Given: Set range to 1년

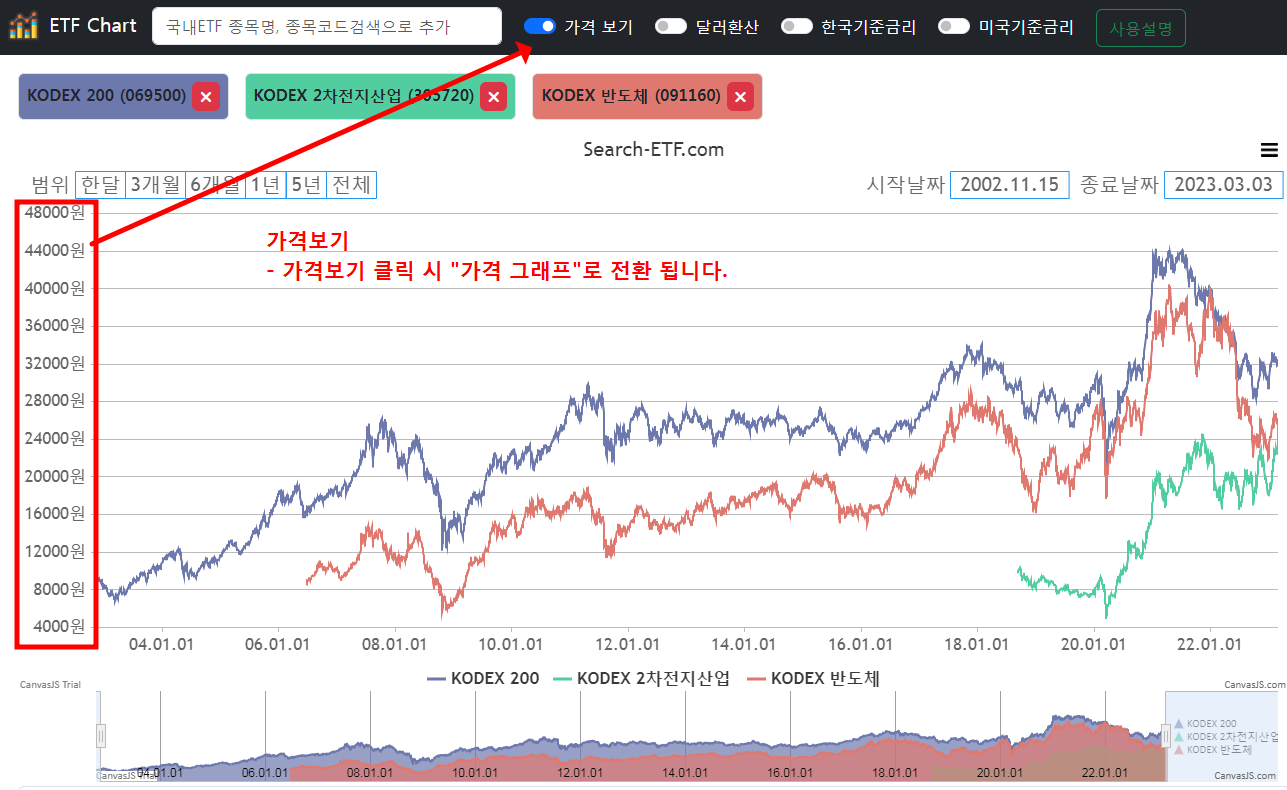Looking at the screenshot, I should (265, 185).
